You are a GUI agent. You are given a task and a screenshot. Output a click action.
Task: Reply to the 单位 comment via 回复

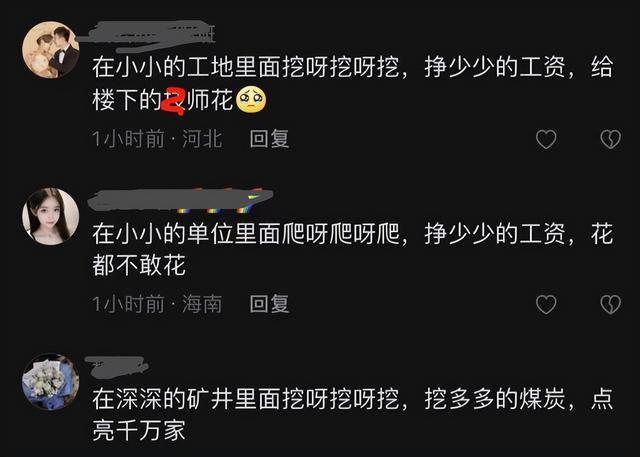coord(269,304)
